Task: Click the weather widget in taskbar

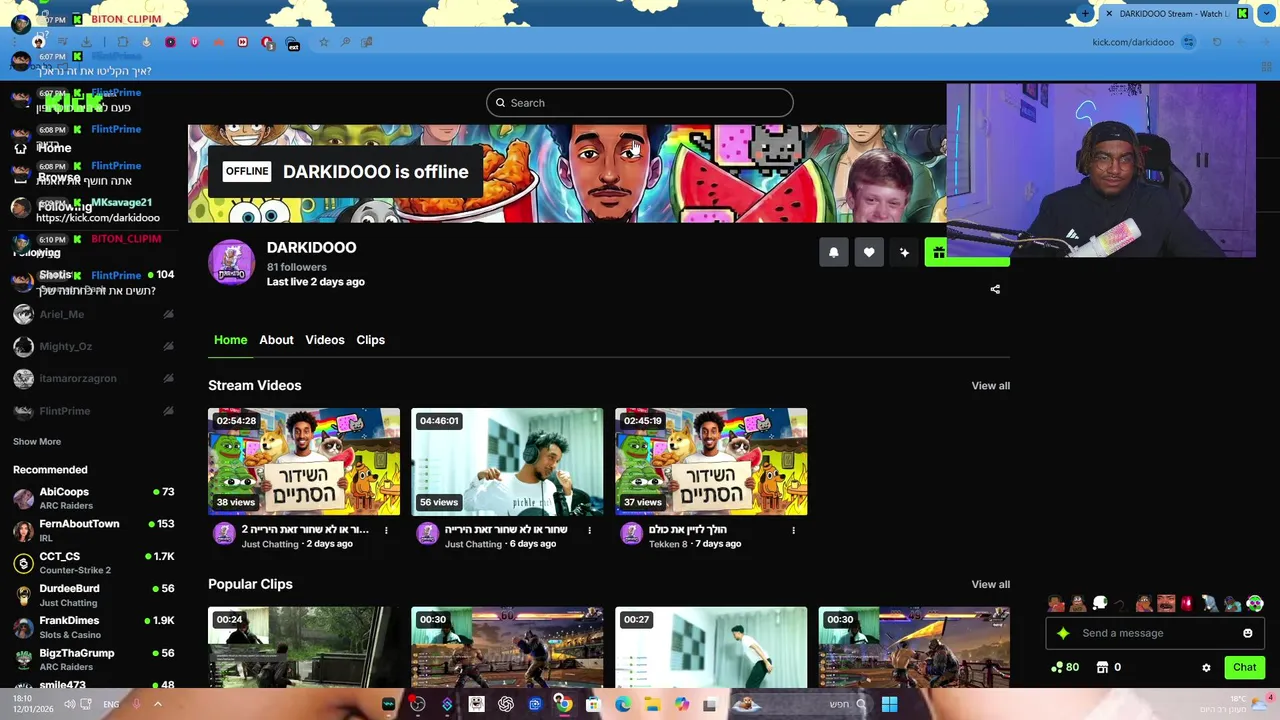Action: coord(1236,704)
